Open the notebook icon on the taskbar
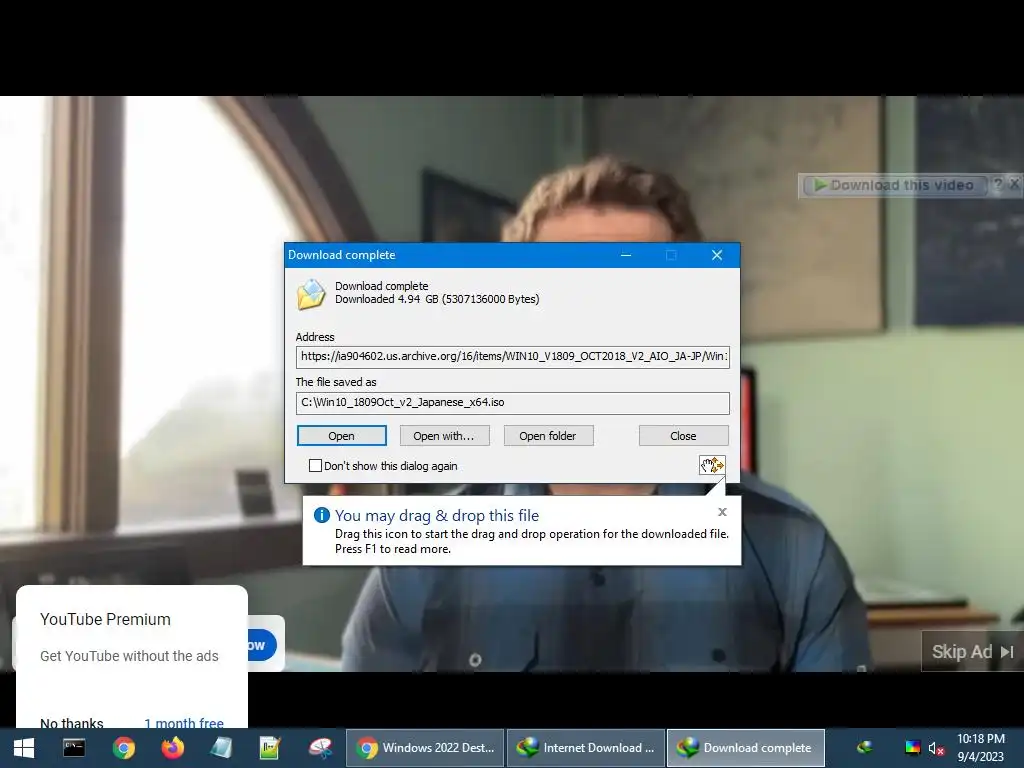The height and width of the screenshot is (768, 1024). pyautogui.click(x=221, y=748)
